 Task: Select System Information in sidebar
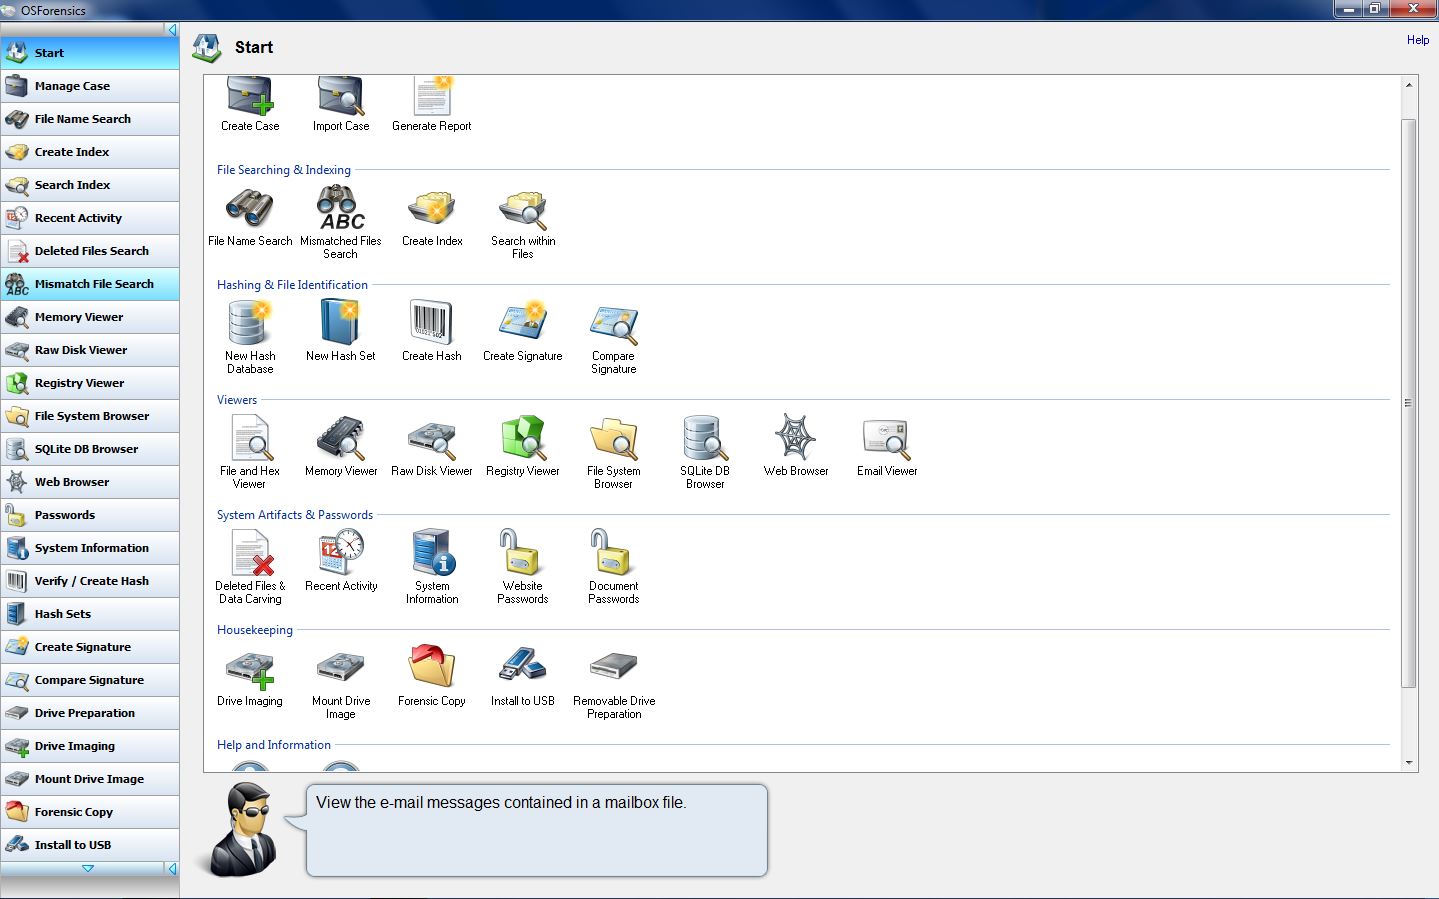90,548
